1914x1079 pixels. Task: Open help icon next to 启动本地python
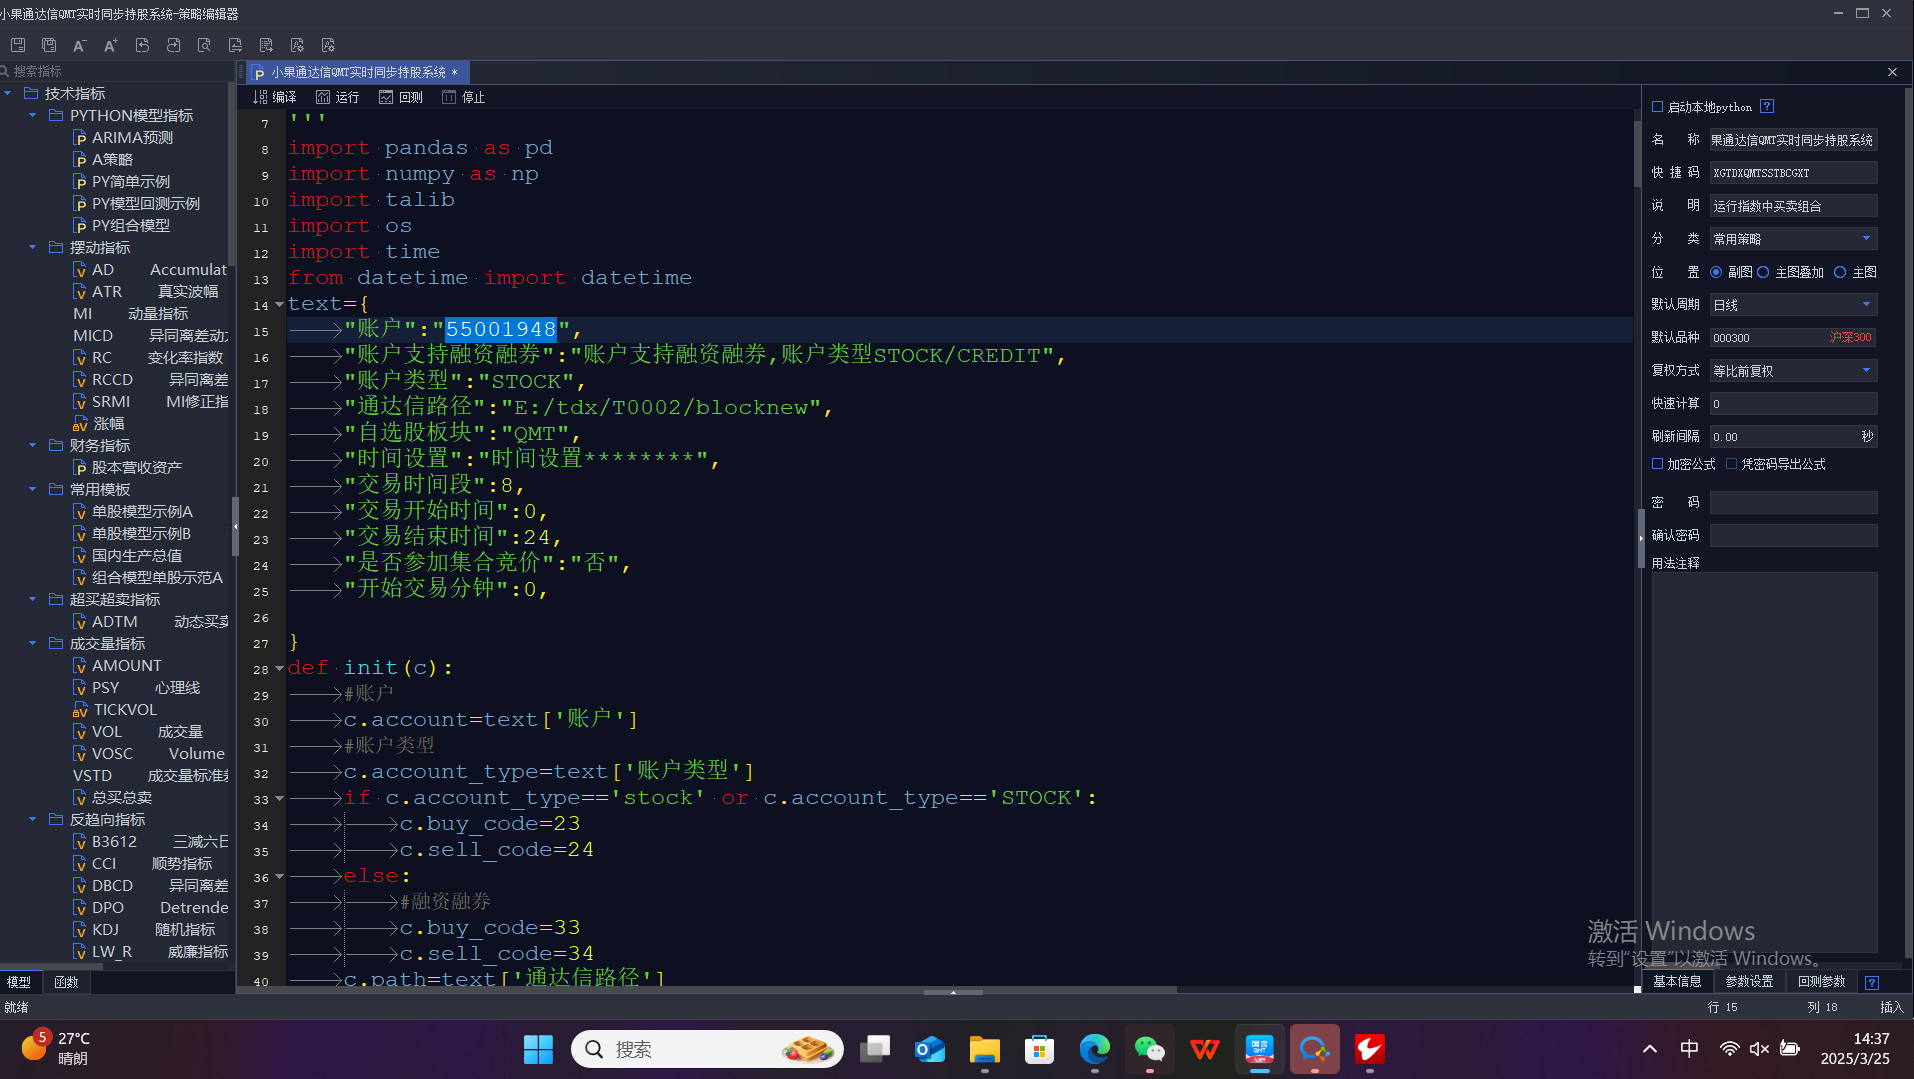pyautogui.click(x=1767, y=106)
